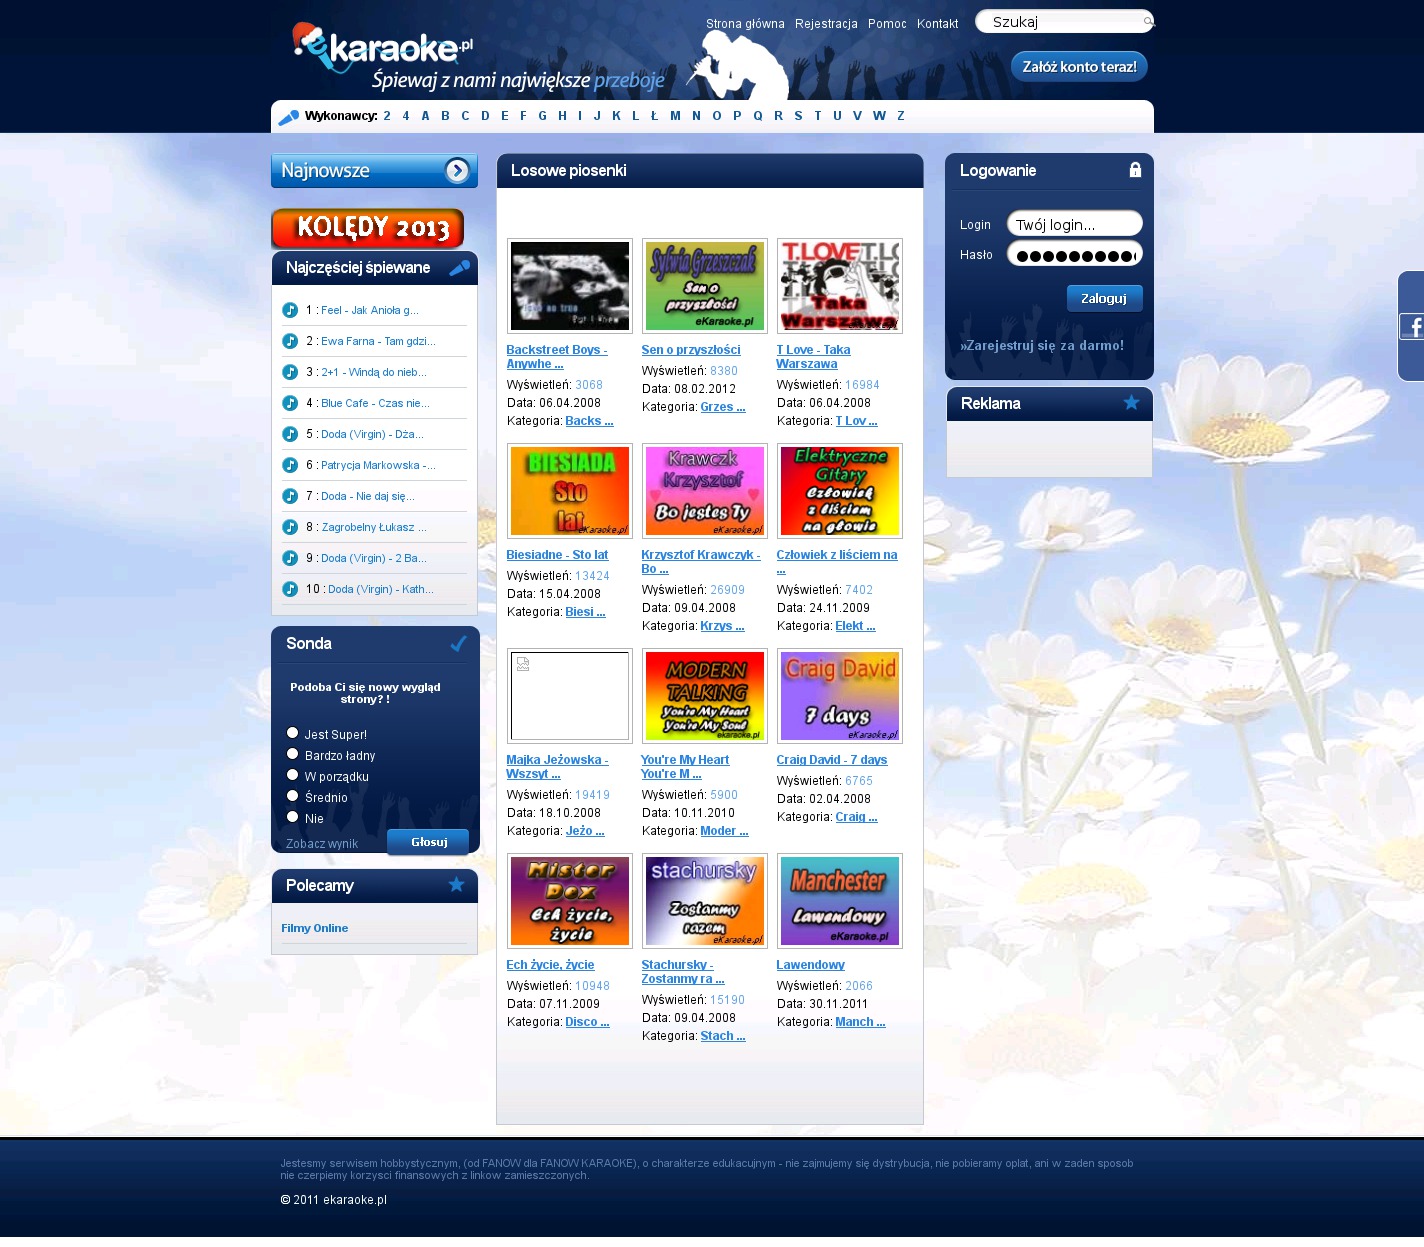
Task: Browse performers starting with digit 2
Action: click(x=387, y=116)
